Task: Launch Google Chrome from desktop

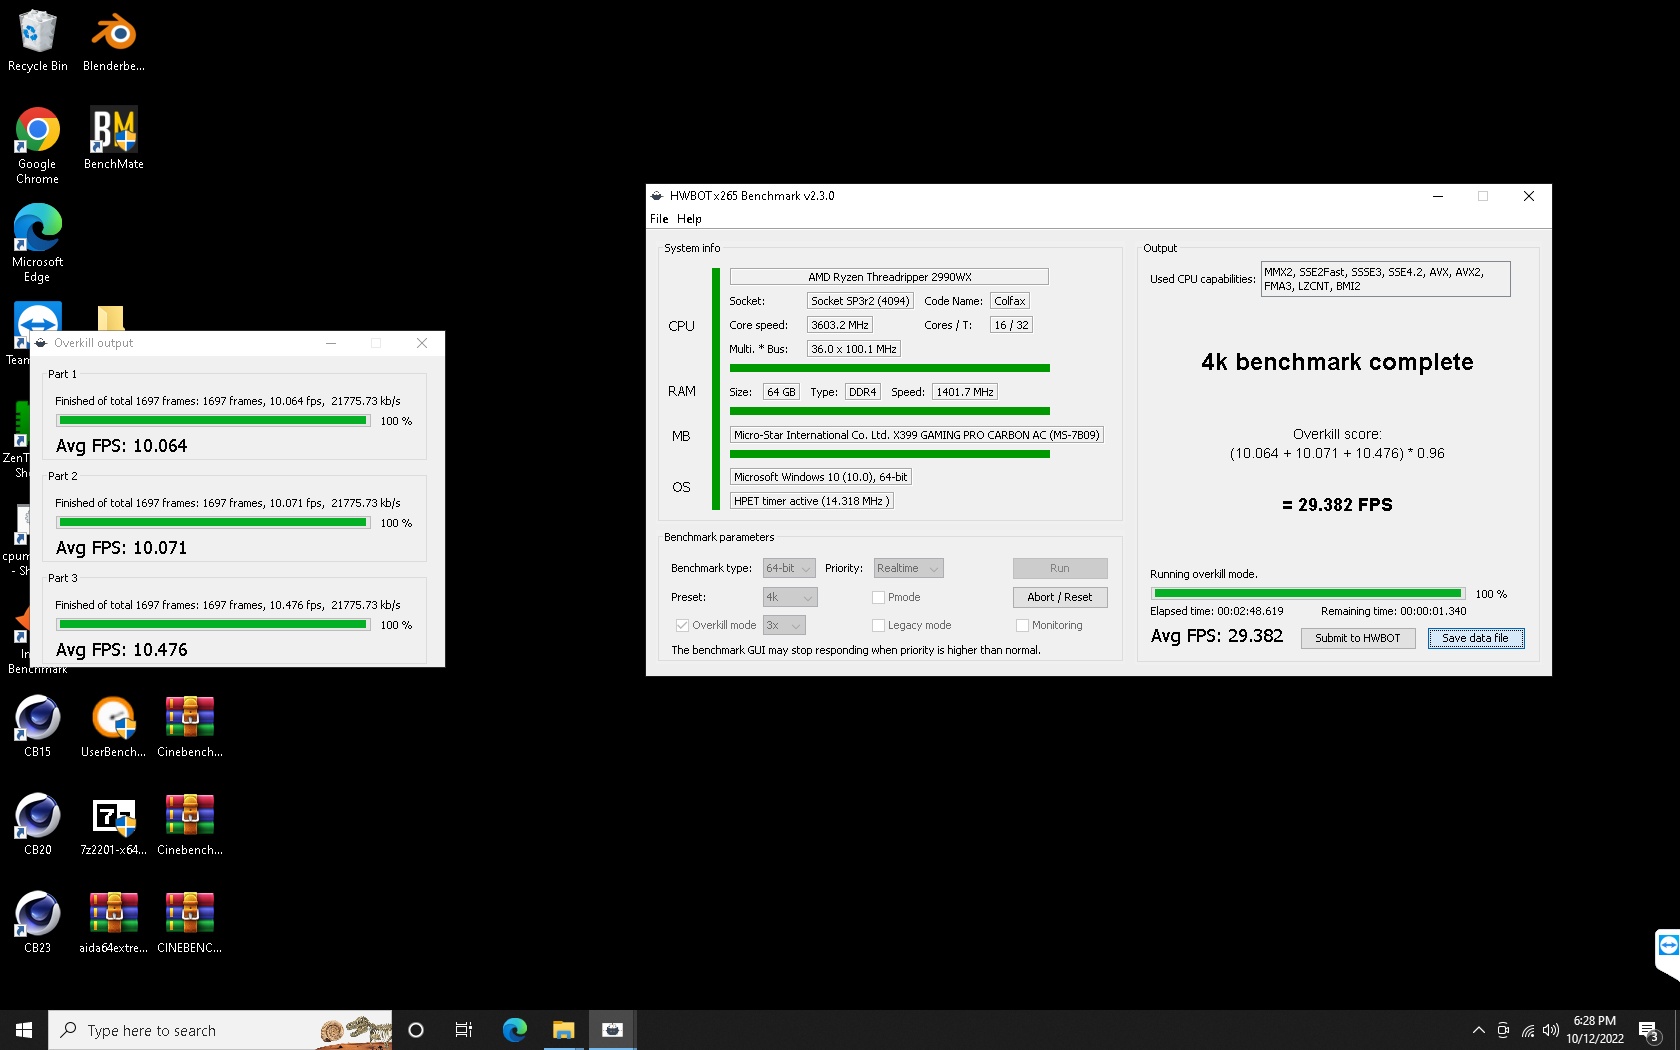Action: click(x=38, y=146)
